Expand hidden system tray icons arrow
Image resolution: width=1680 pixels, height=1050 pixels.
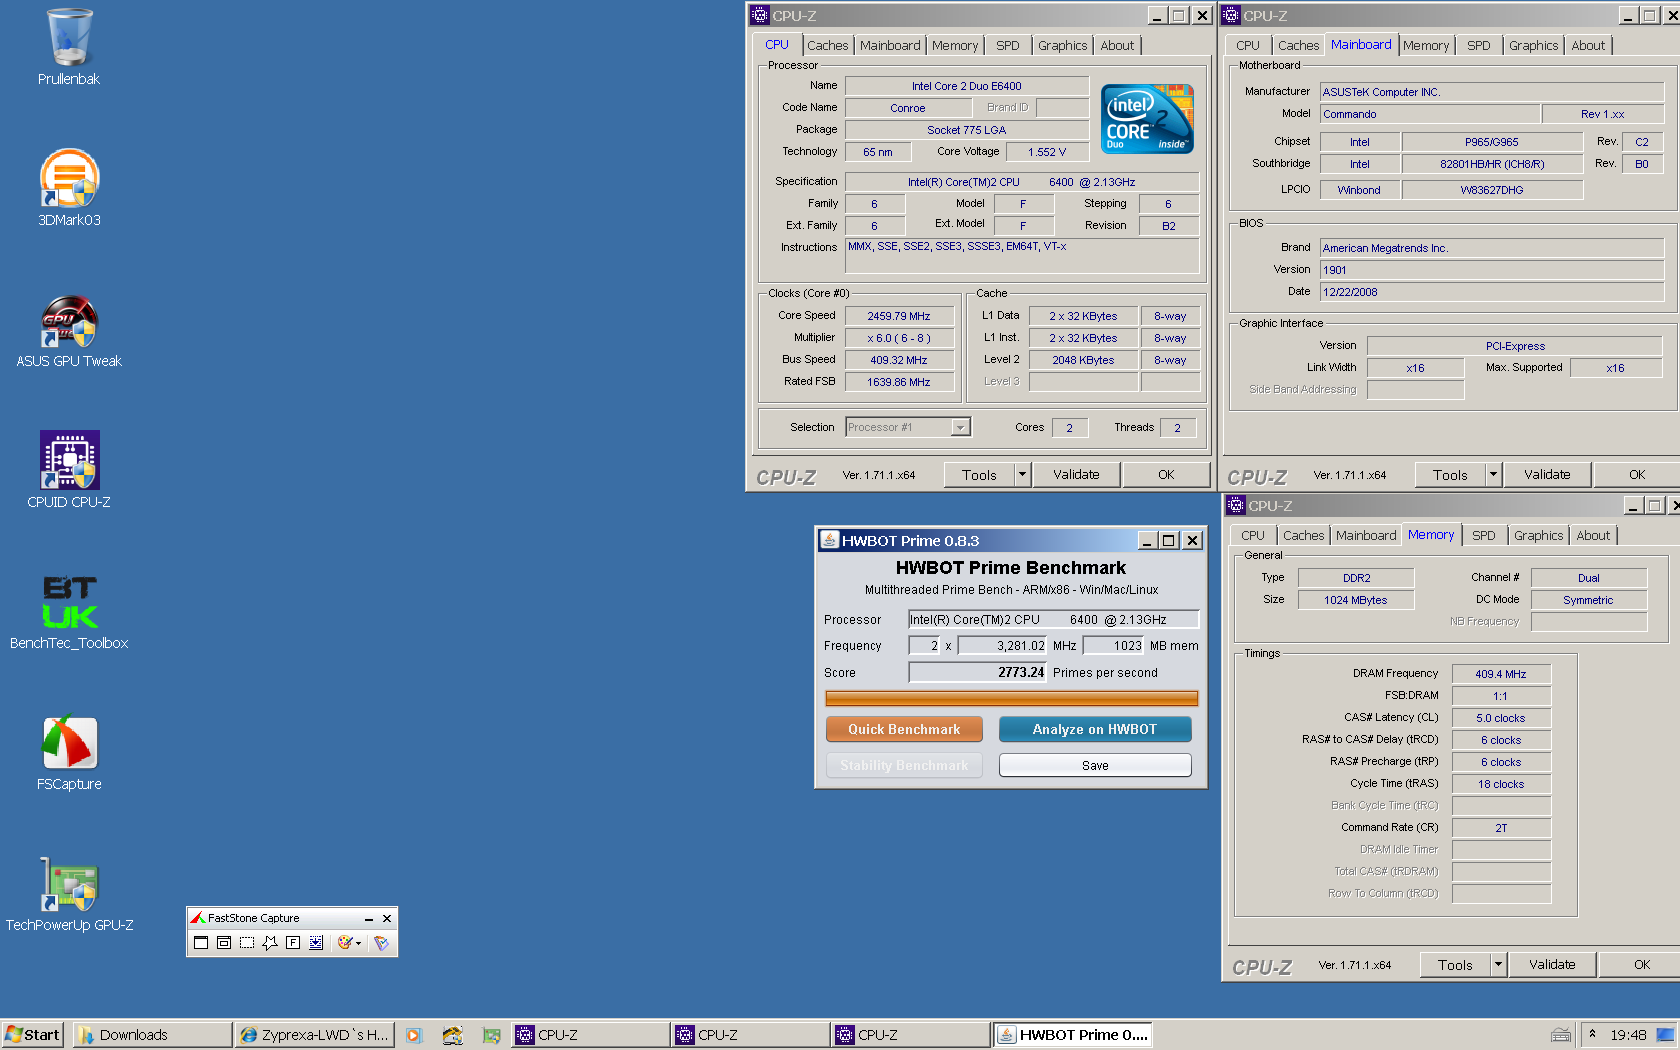[x=1592, y=1034]
